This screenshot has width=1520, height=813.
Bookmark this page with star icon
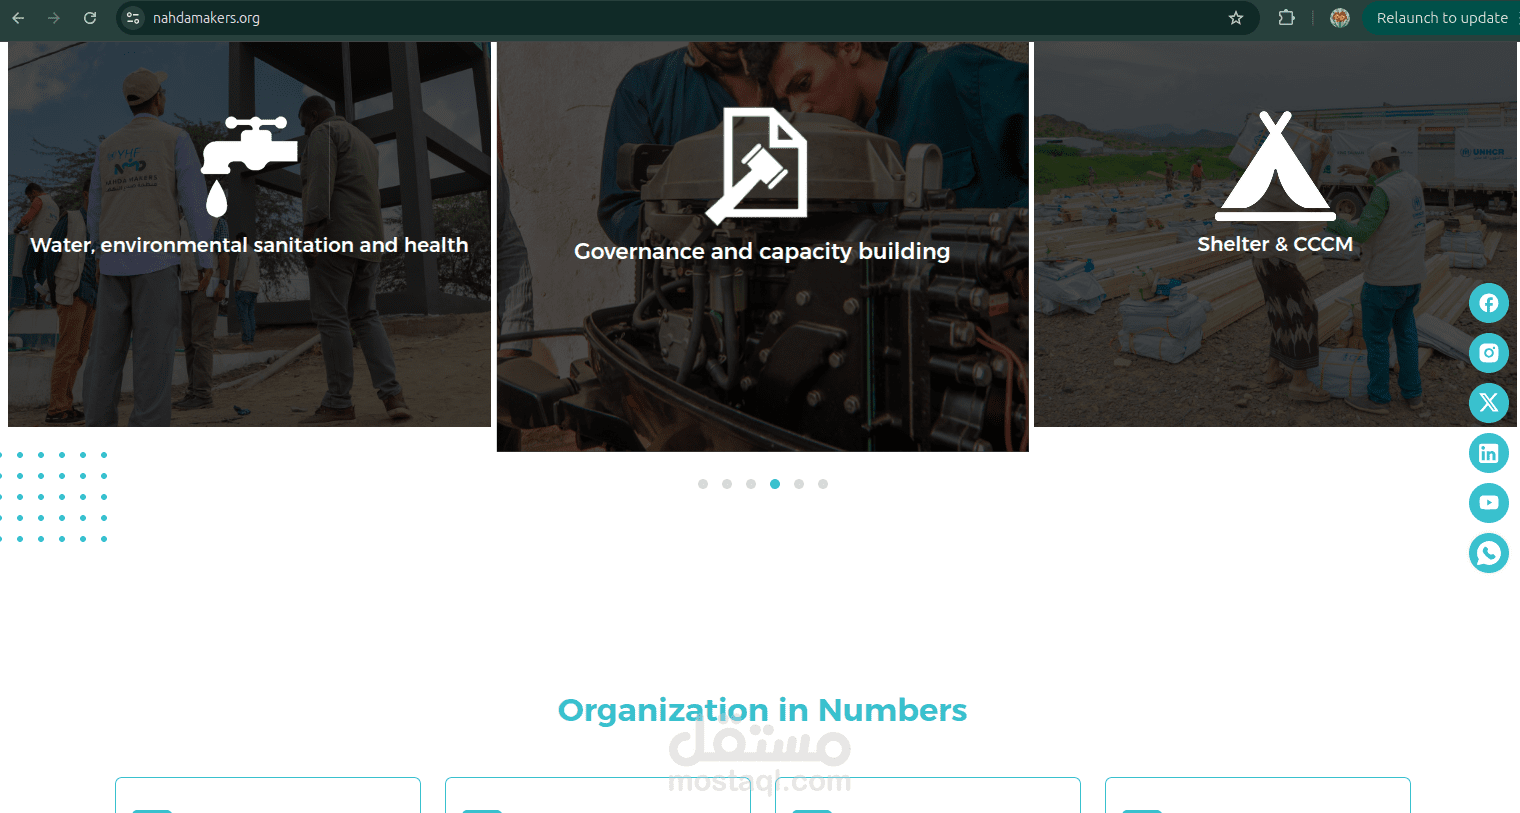tap(1236, 18)
